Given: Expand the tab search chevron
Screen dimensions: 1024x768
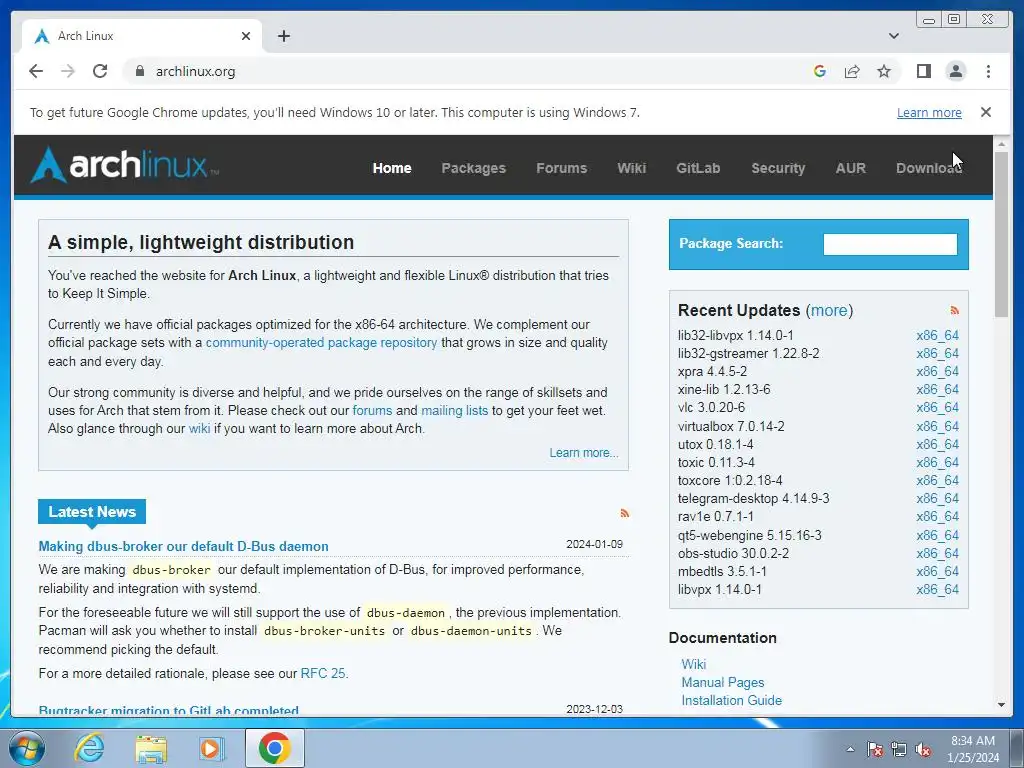Looking at the screenshot, I should pyautogui.click(x=894, y=36).
